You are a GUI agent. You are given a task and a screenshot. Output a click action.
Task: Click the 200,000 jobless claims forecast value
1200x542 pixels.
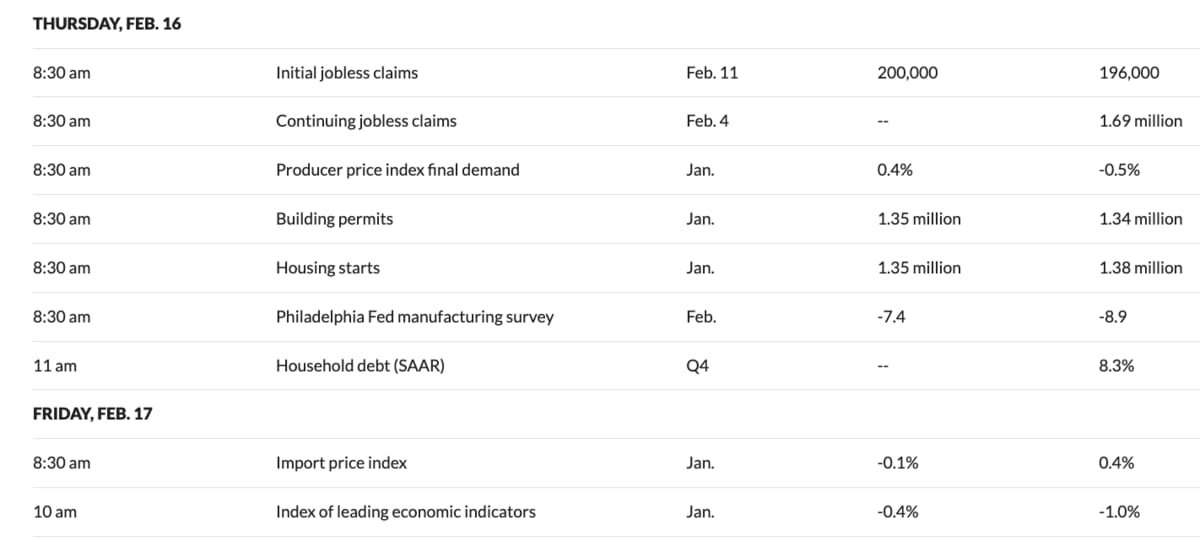907,73
